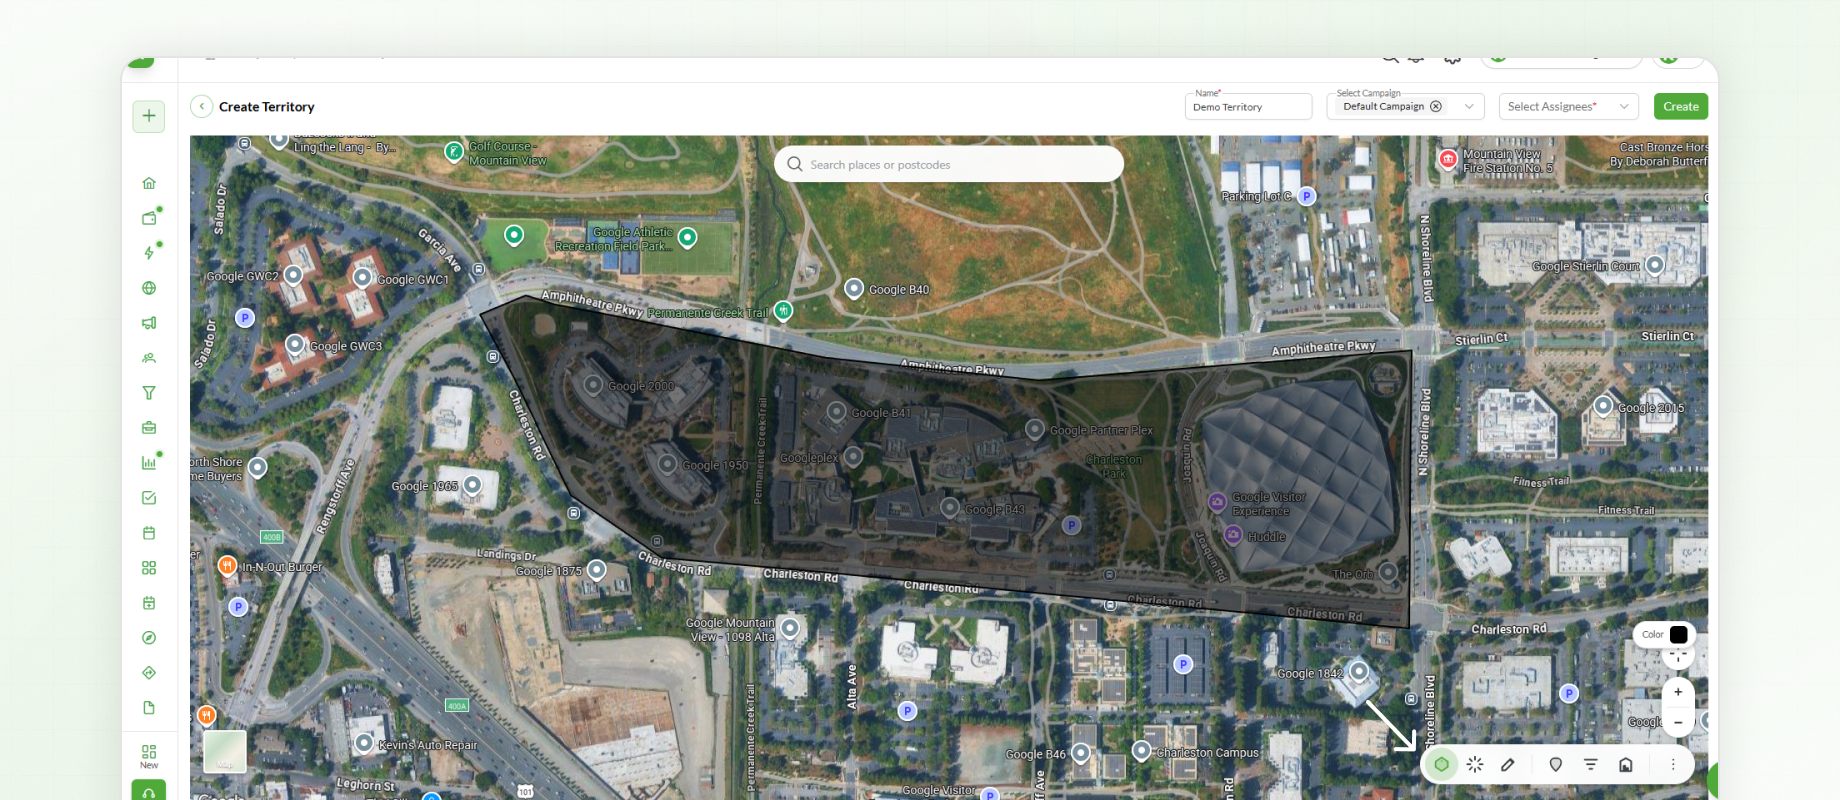This screenshot has height=800, width=1840.
Task: Open the three-dot more options menu
Action: (x=1673, y=764)
